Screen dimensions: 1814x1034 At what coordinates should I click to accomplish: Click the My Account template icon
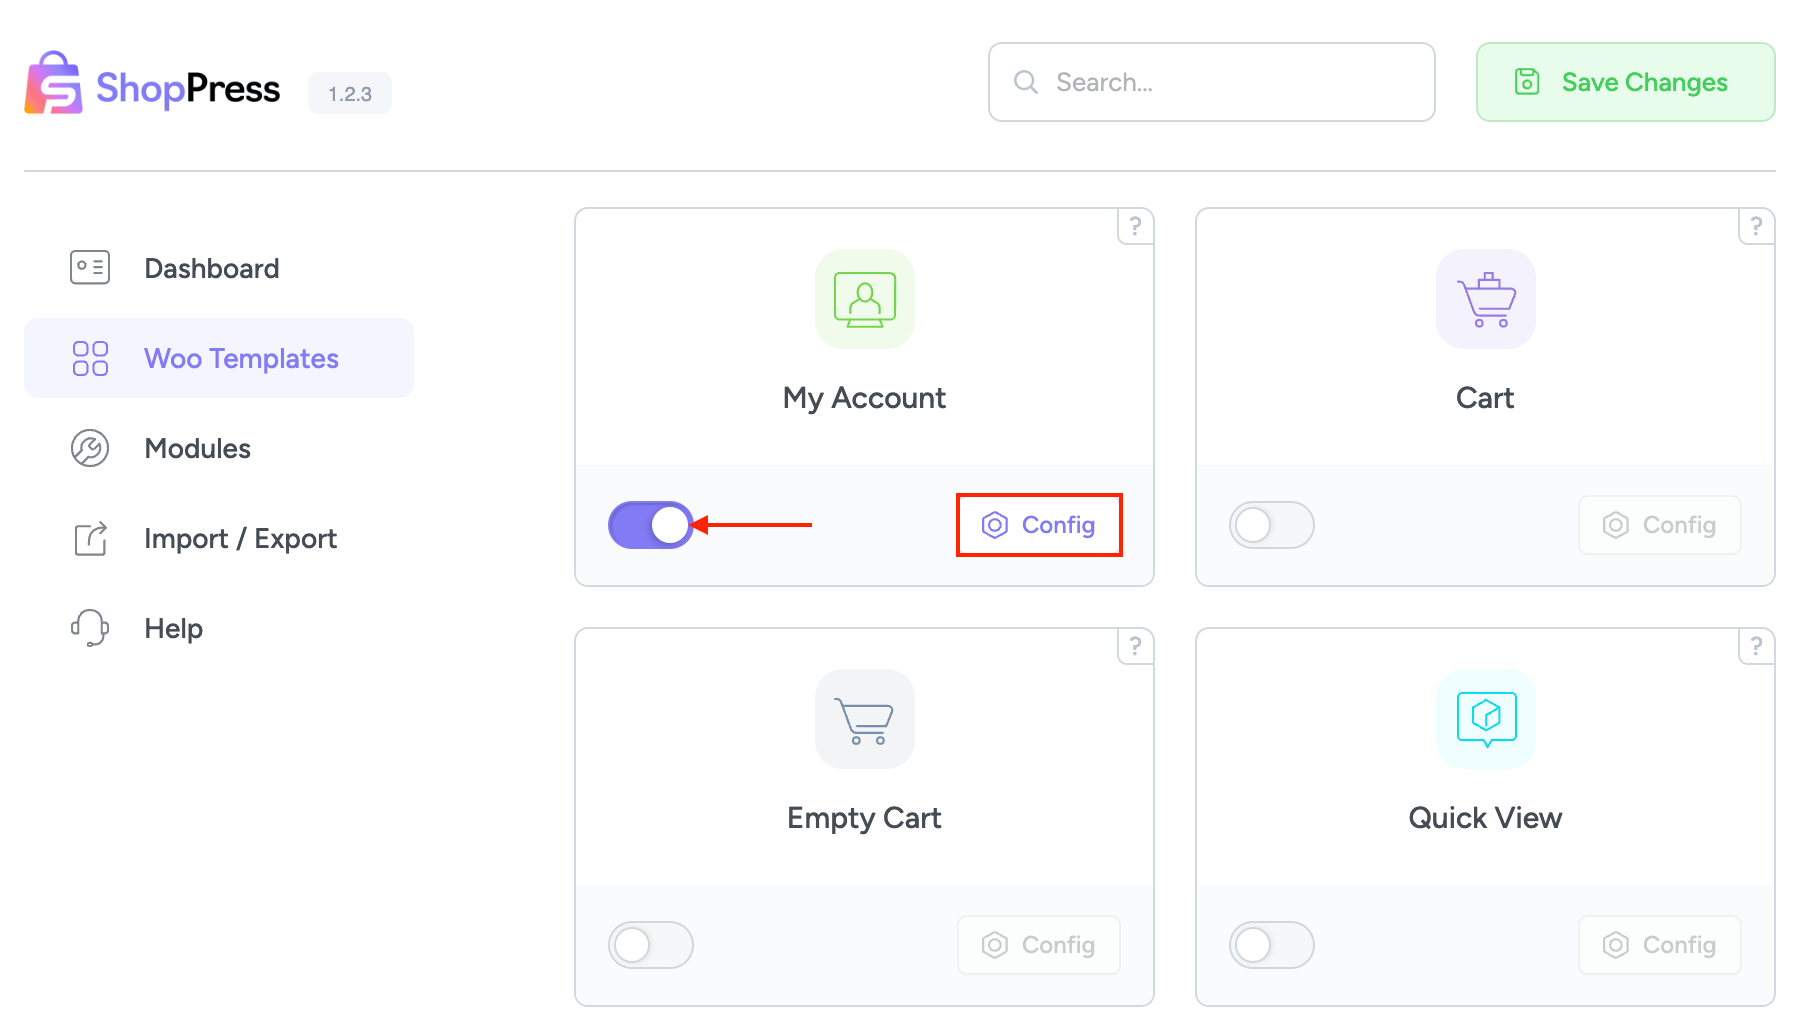[864, 299]
